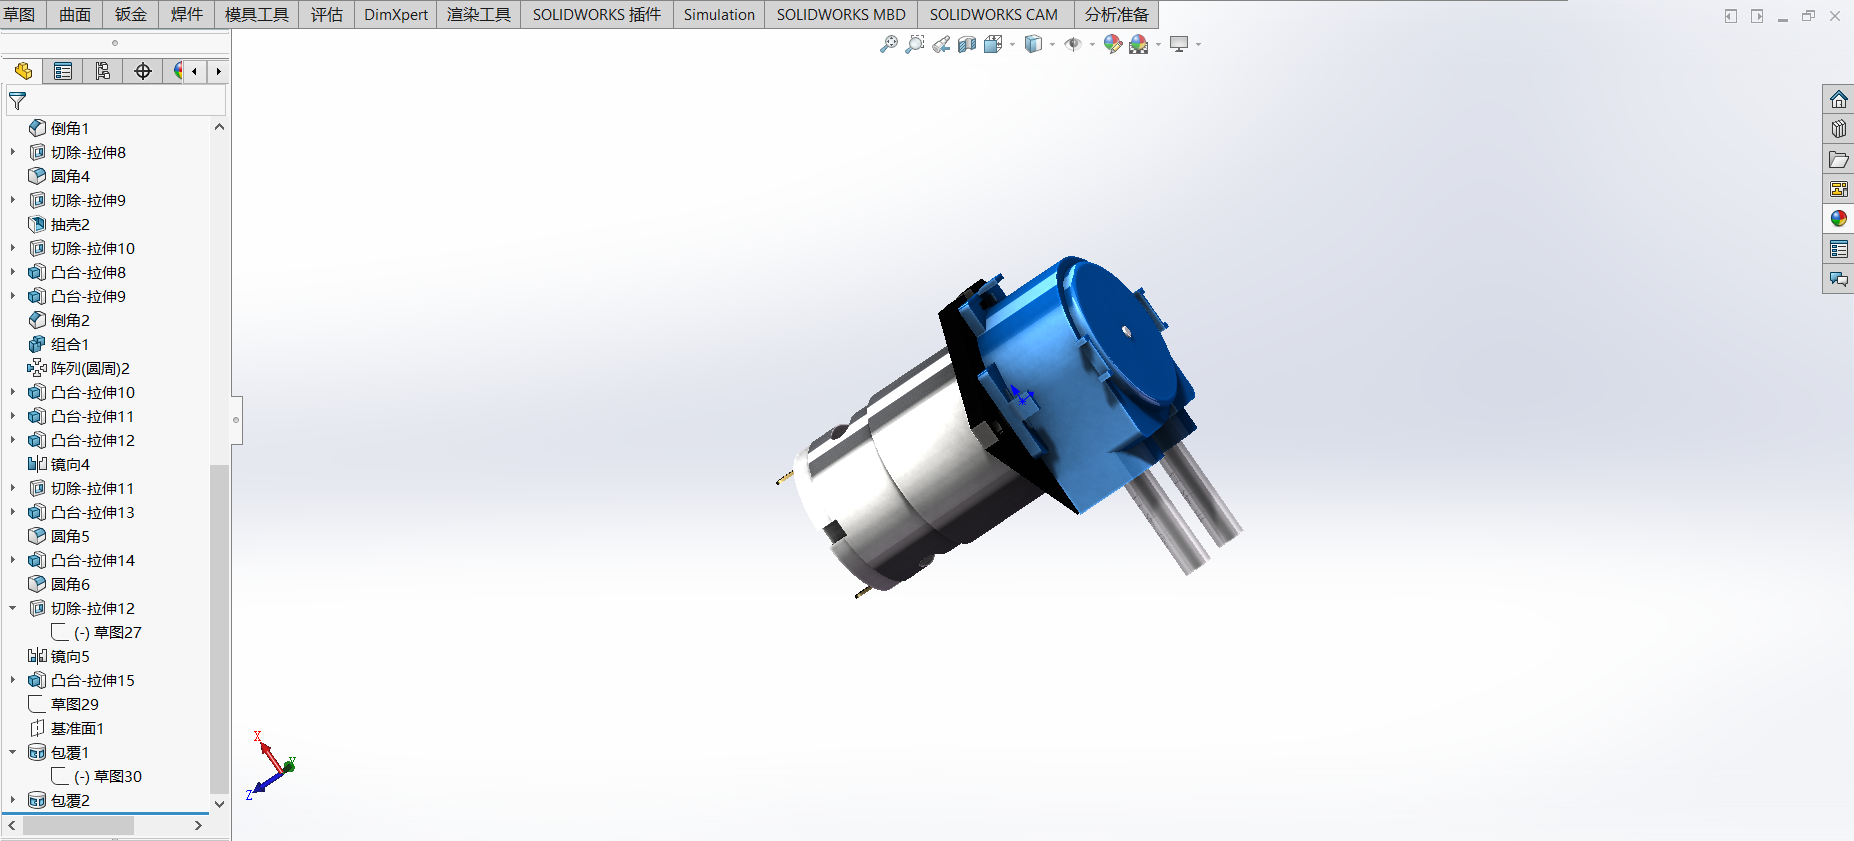The height and width of the screenshot is (841, 1854).
Task: Switch to the FeatureManager design tree tab
Action: coord(23,71)
